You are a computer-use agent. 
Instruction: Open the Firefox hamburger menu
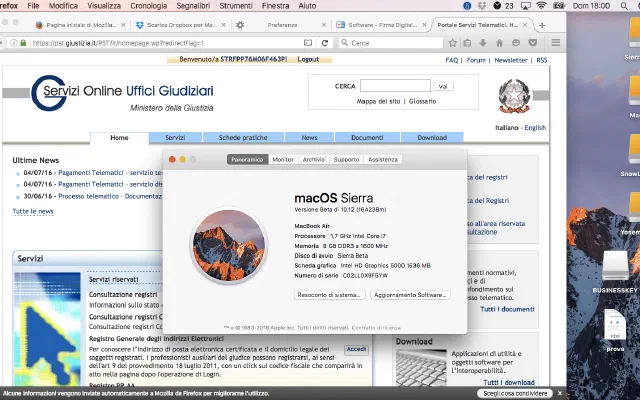556,42
